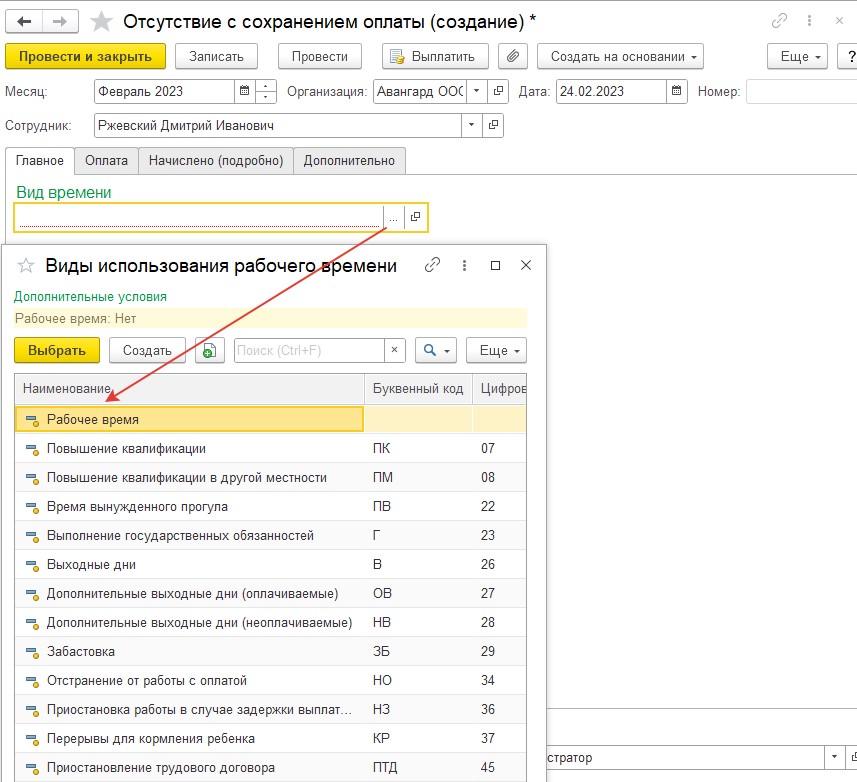This screenshot has height=782, width=857.
Task: Decrease month with the down spinner arrow
Action: point(266,97)
